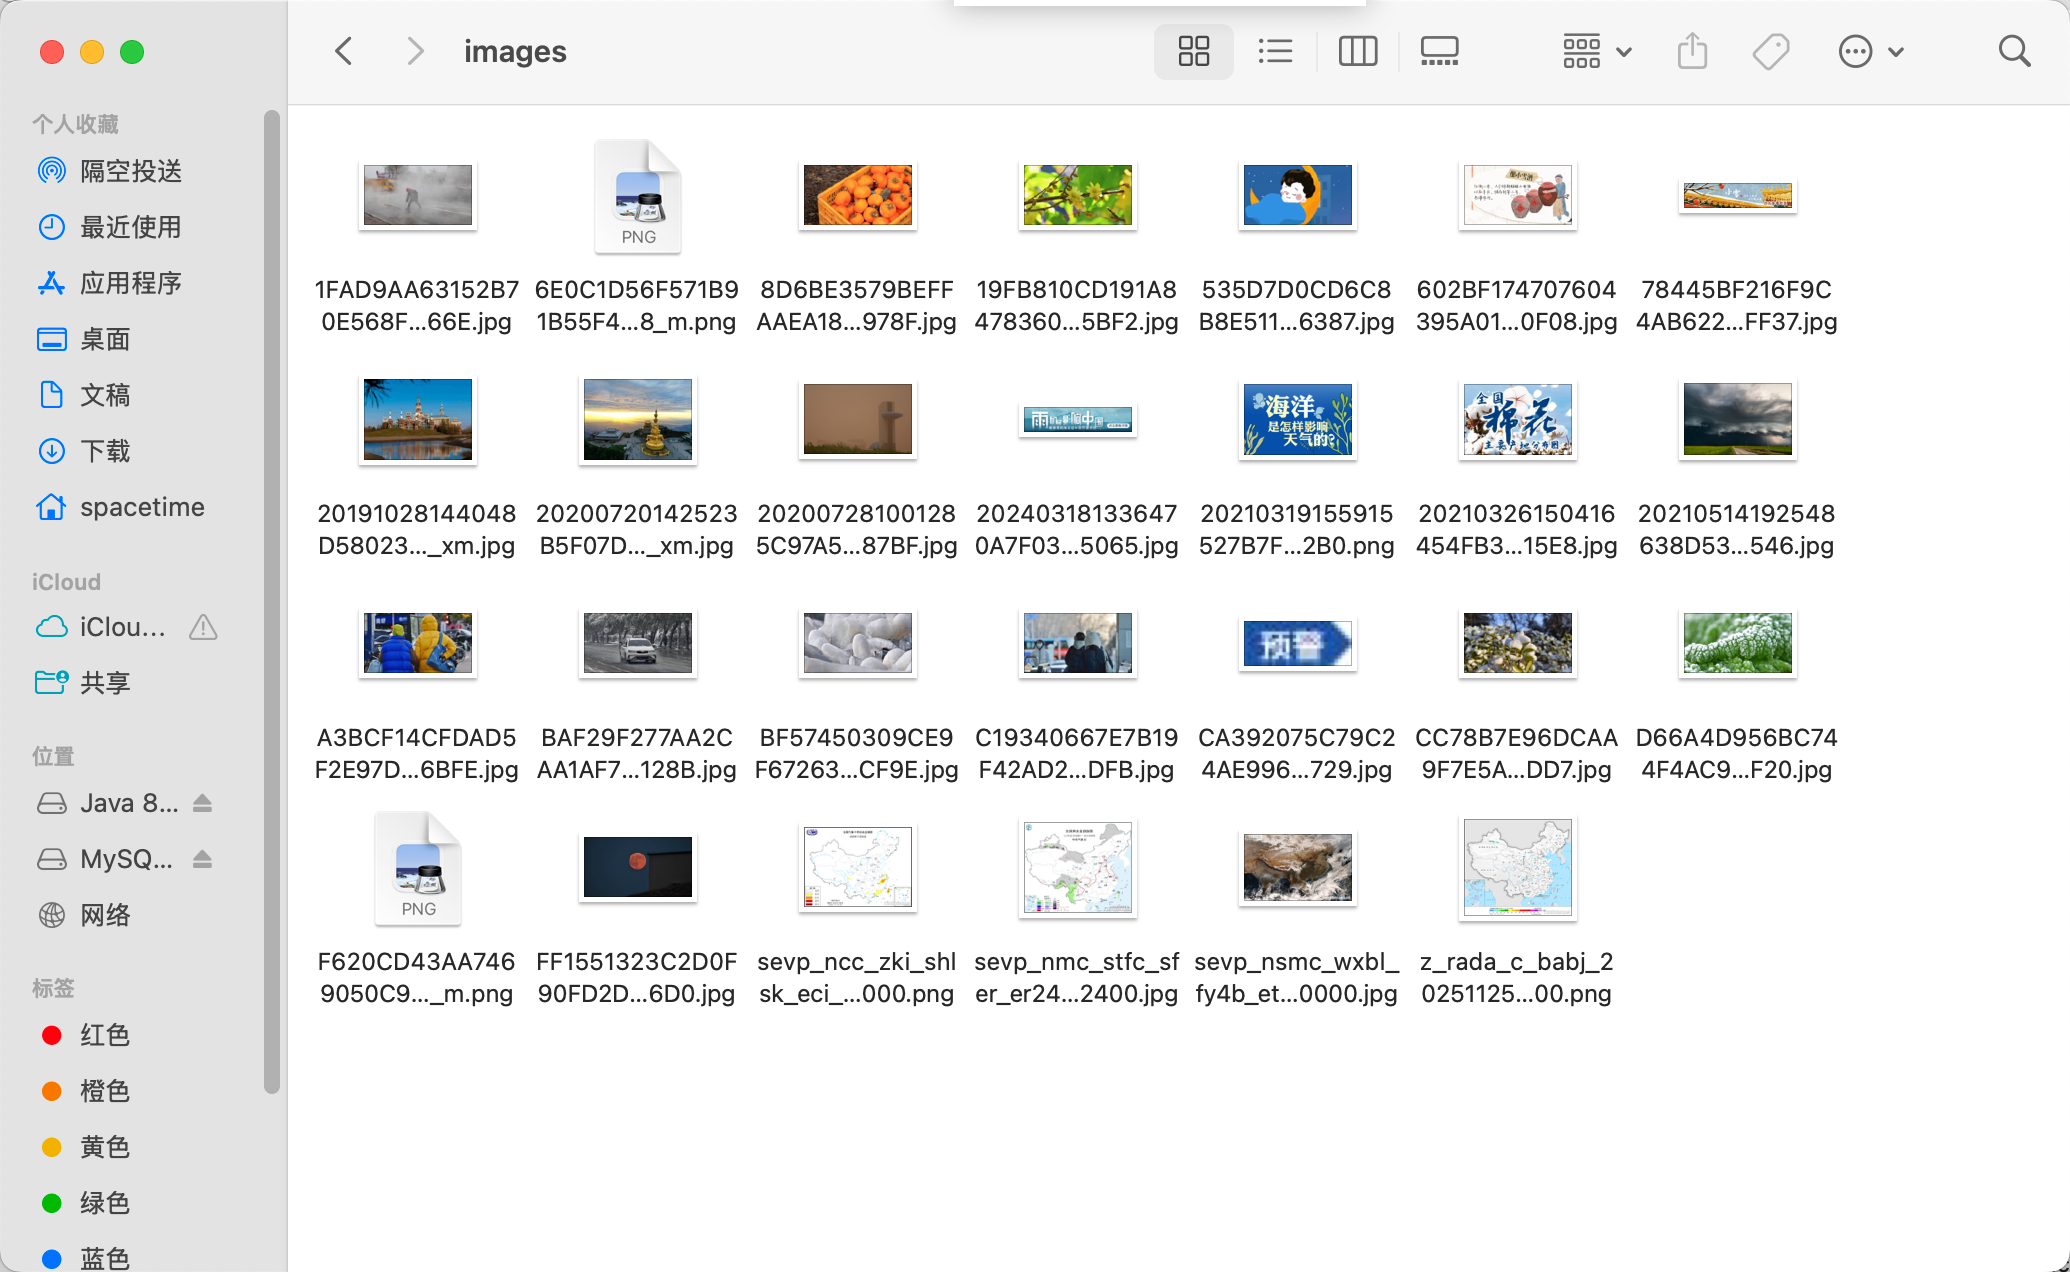This screenshot has height=1272, width=2070.
Task: Open Downloads (下载) in sidebar
Action: coord(104,451)
